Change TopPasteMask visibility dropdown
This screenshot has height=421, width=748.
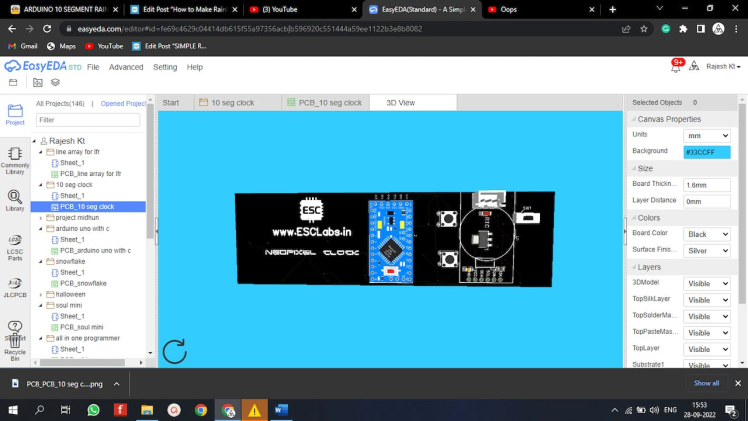coord(706,333)
